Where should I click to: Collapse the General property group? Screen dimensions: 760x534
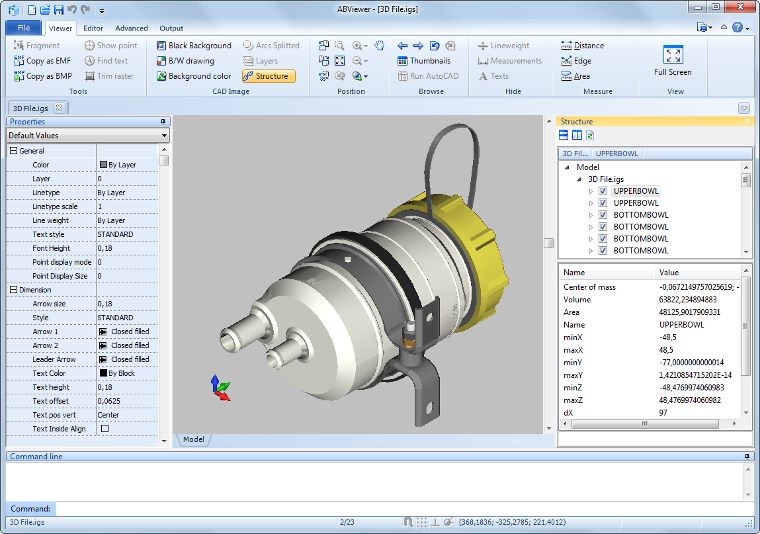[x=12, y=151]
